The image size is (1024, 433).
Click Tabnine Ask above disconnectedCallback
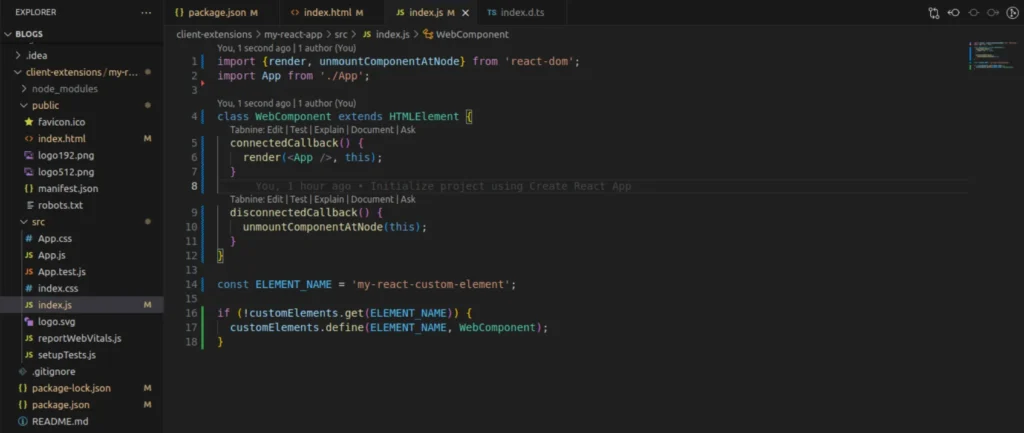[408, 199]
